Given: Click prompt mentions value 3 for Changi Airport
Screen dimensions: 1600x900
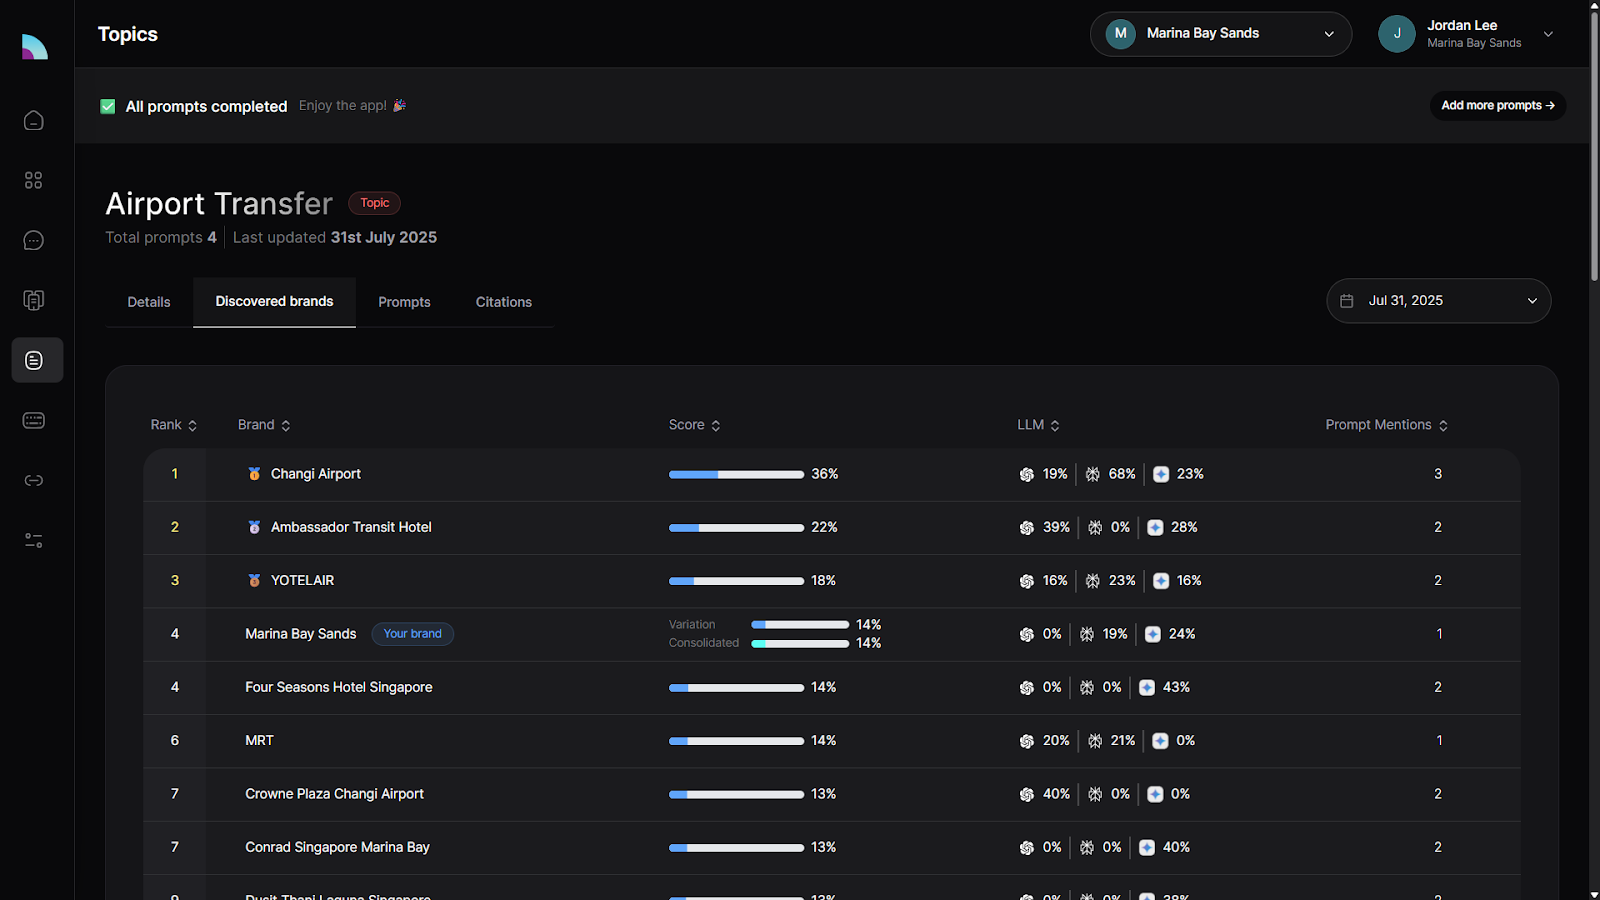Looking at the screenshot, I should 1438,474.
